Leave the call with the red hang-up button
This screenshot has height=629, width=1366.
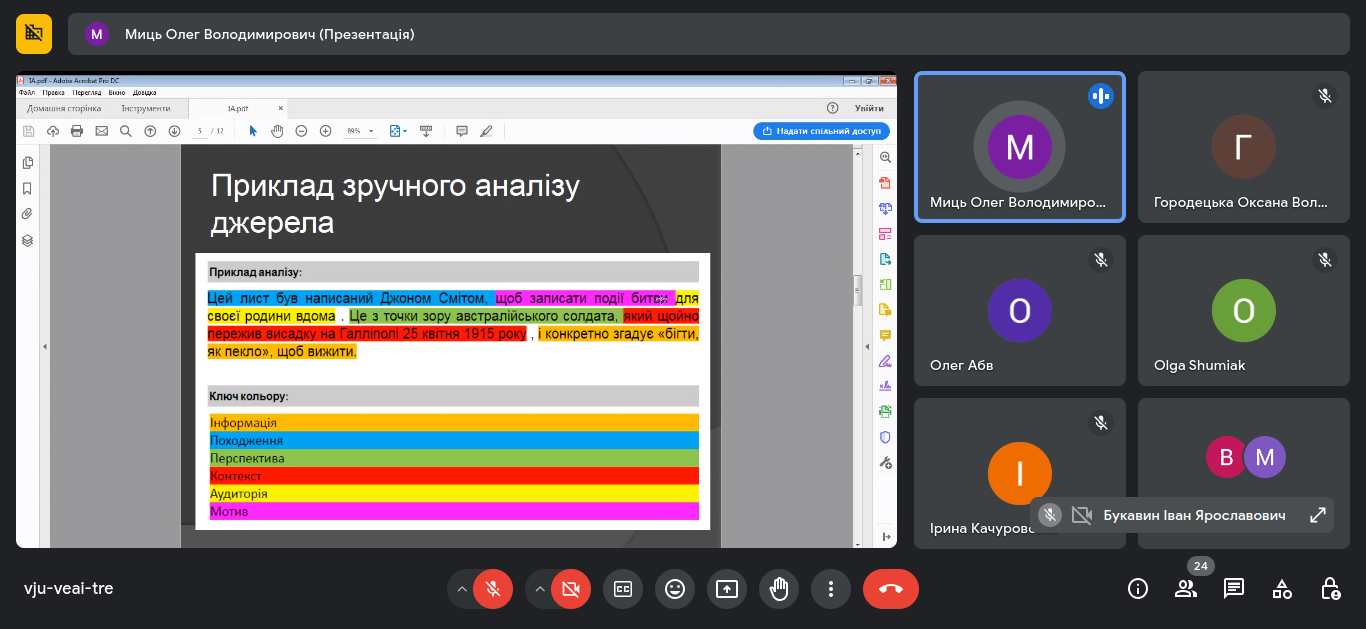pos(890,589)
